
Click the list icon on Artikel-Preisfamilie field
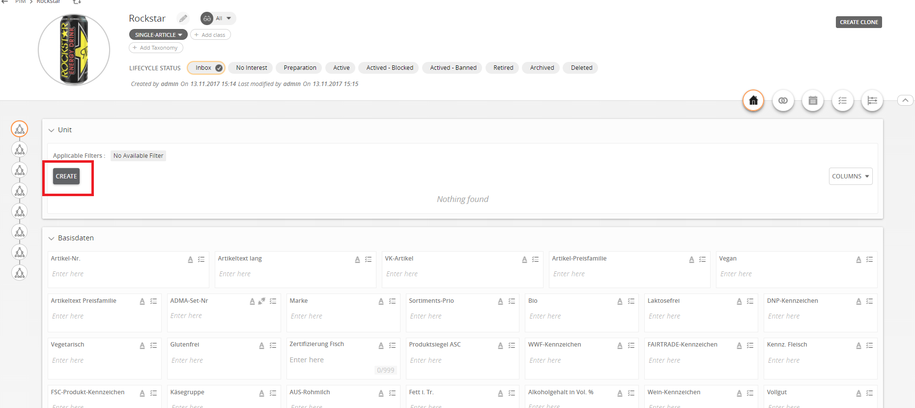tap(702, 259)
